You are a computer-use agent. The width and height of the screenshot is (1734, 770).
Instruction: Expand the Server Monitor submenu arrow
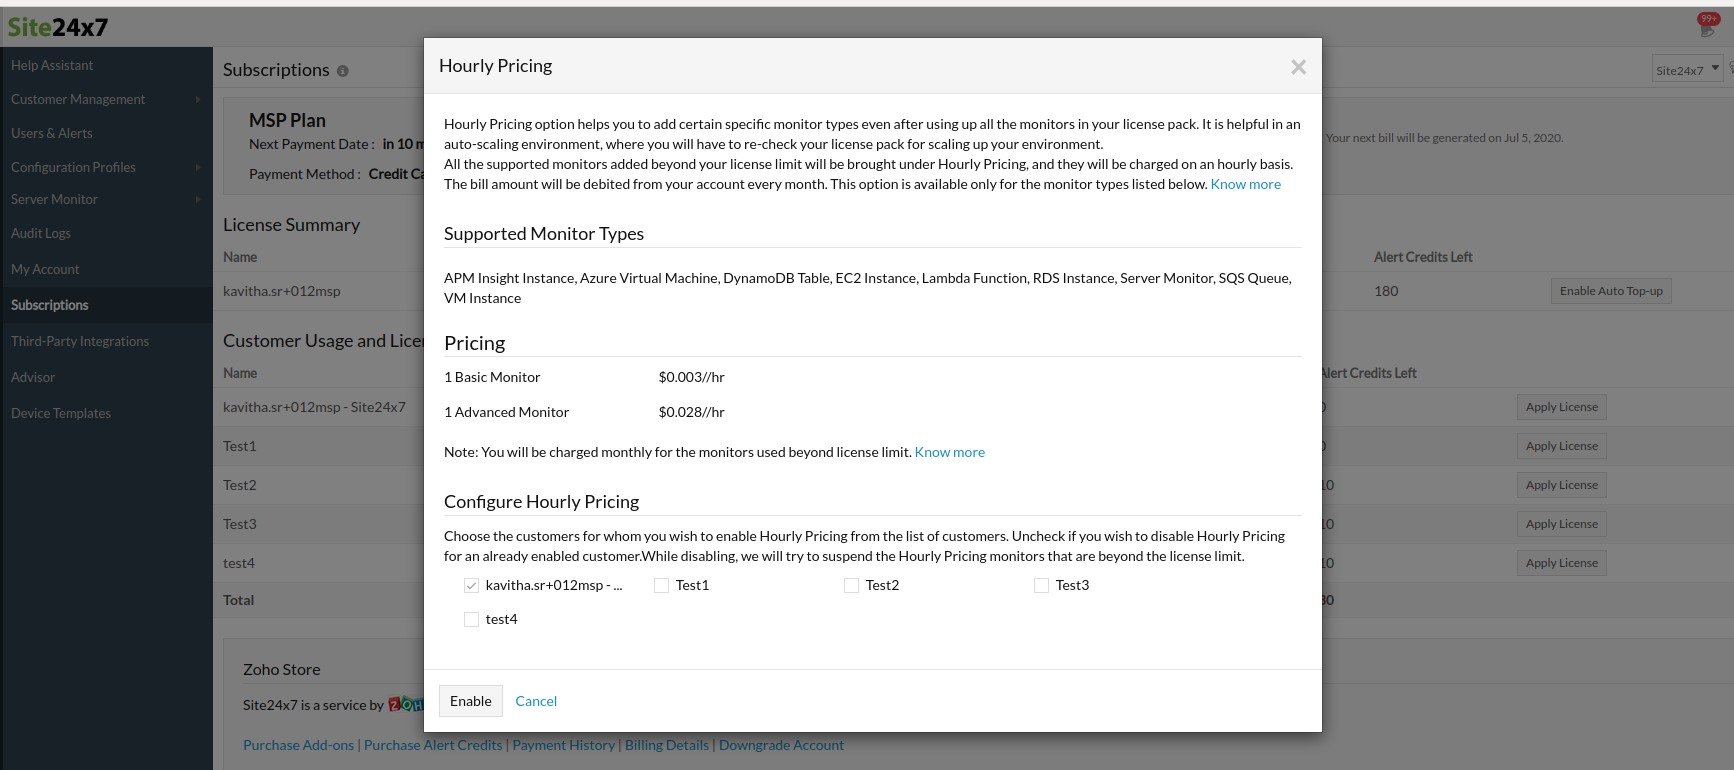pos(197,199)
